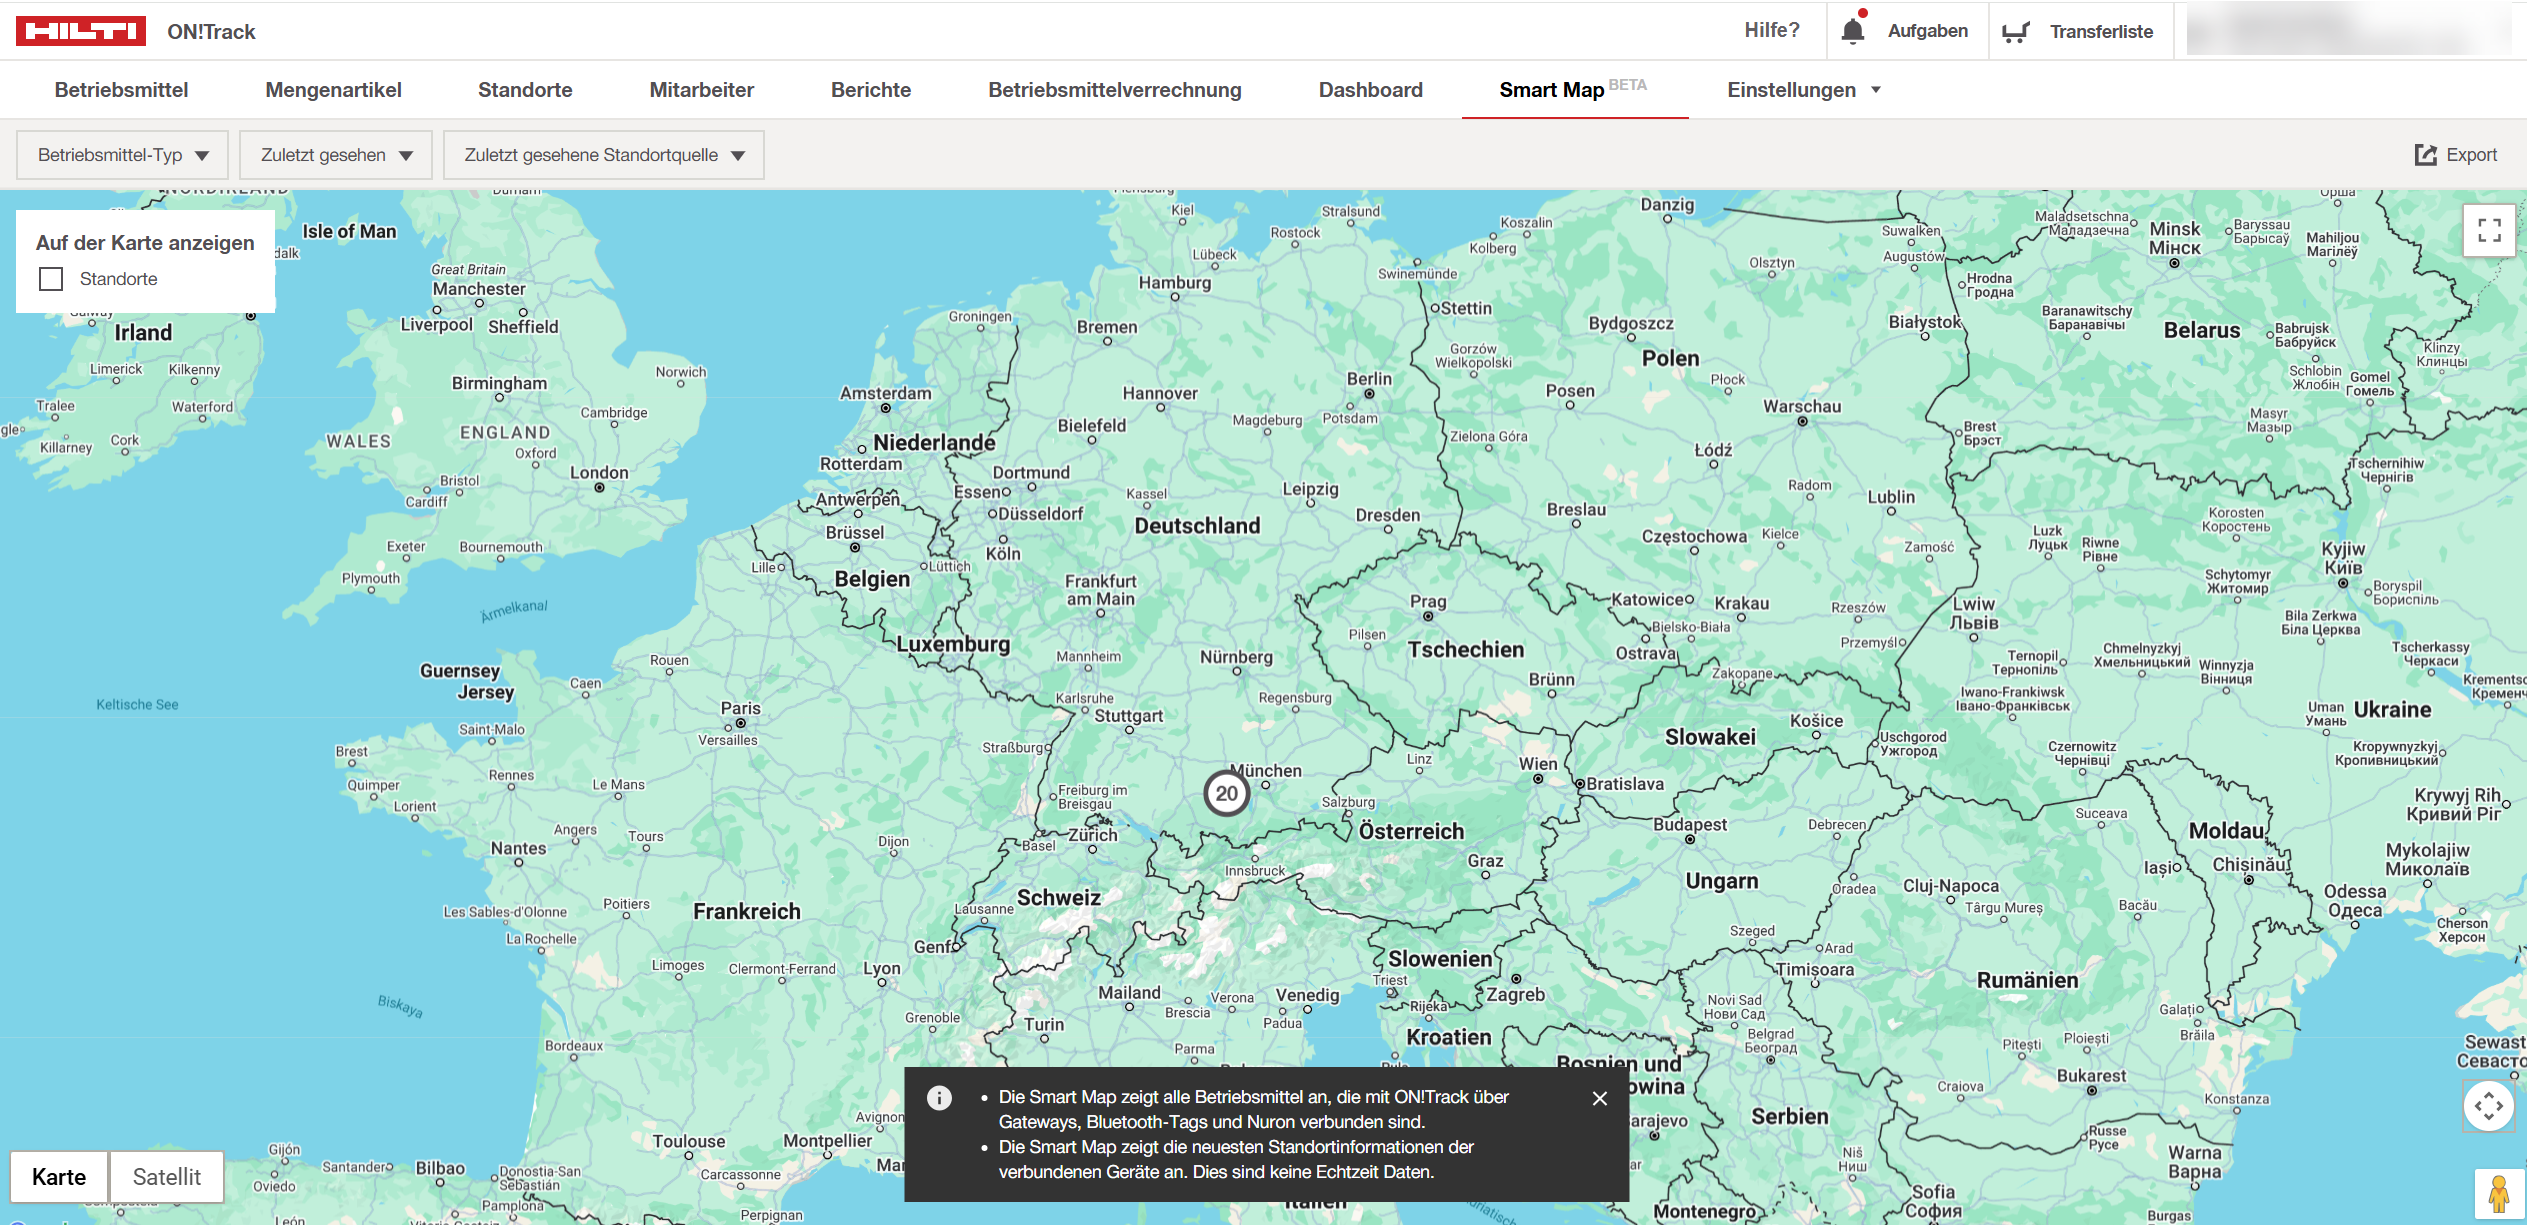
Task: Click the info icon in banner
Action: [x=939, y=1098]
